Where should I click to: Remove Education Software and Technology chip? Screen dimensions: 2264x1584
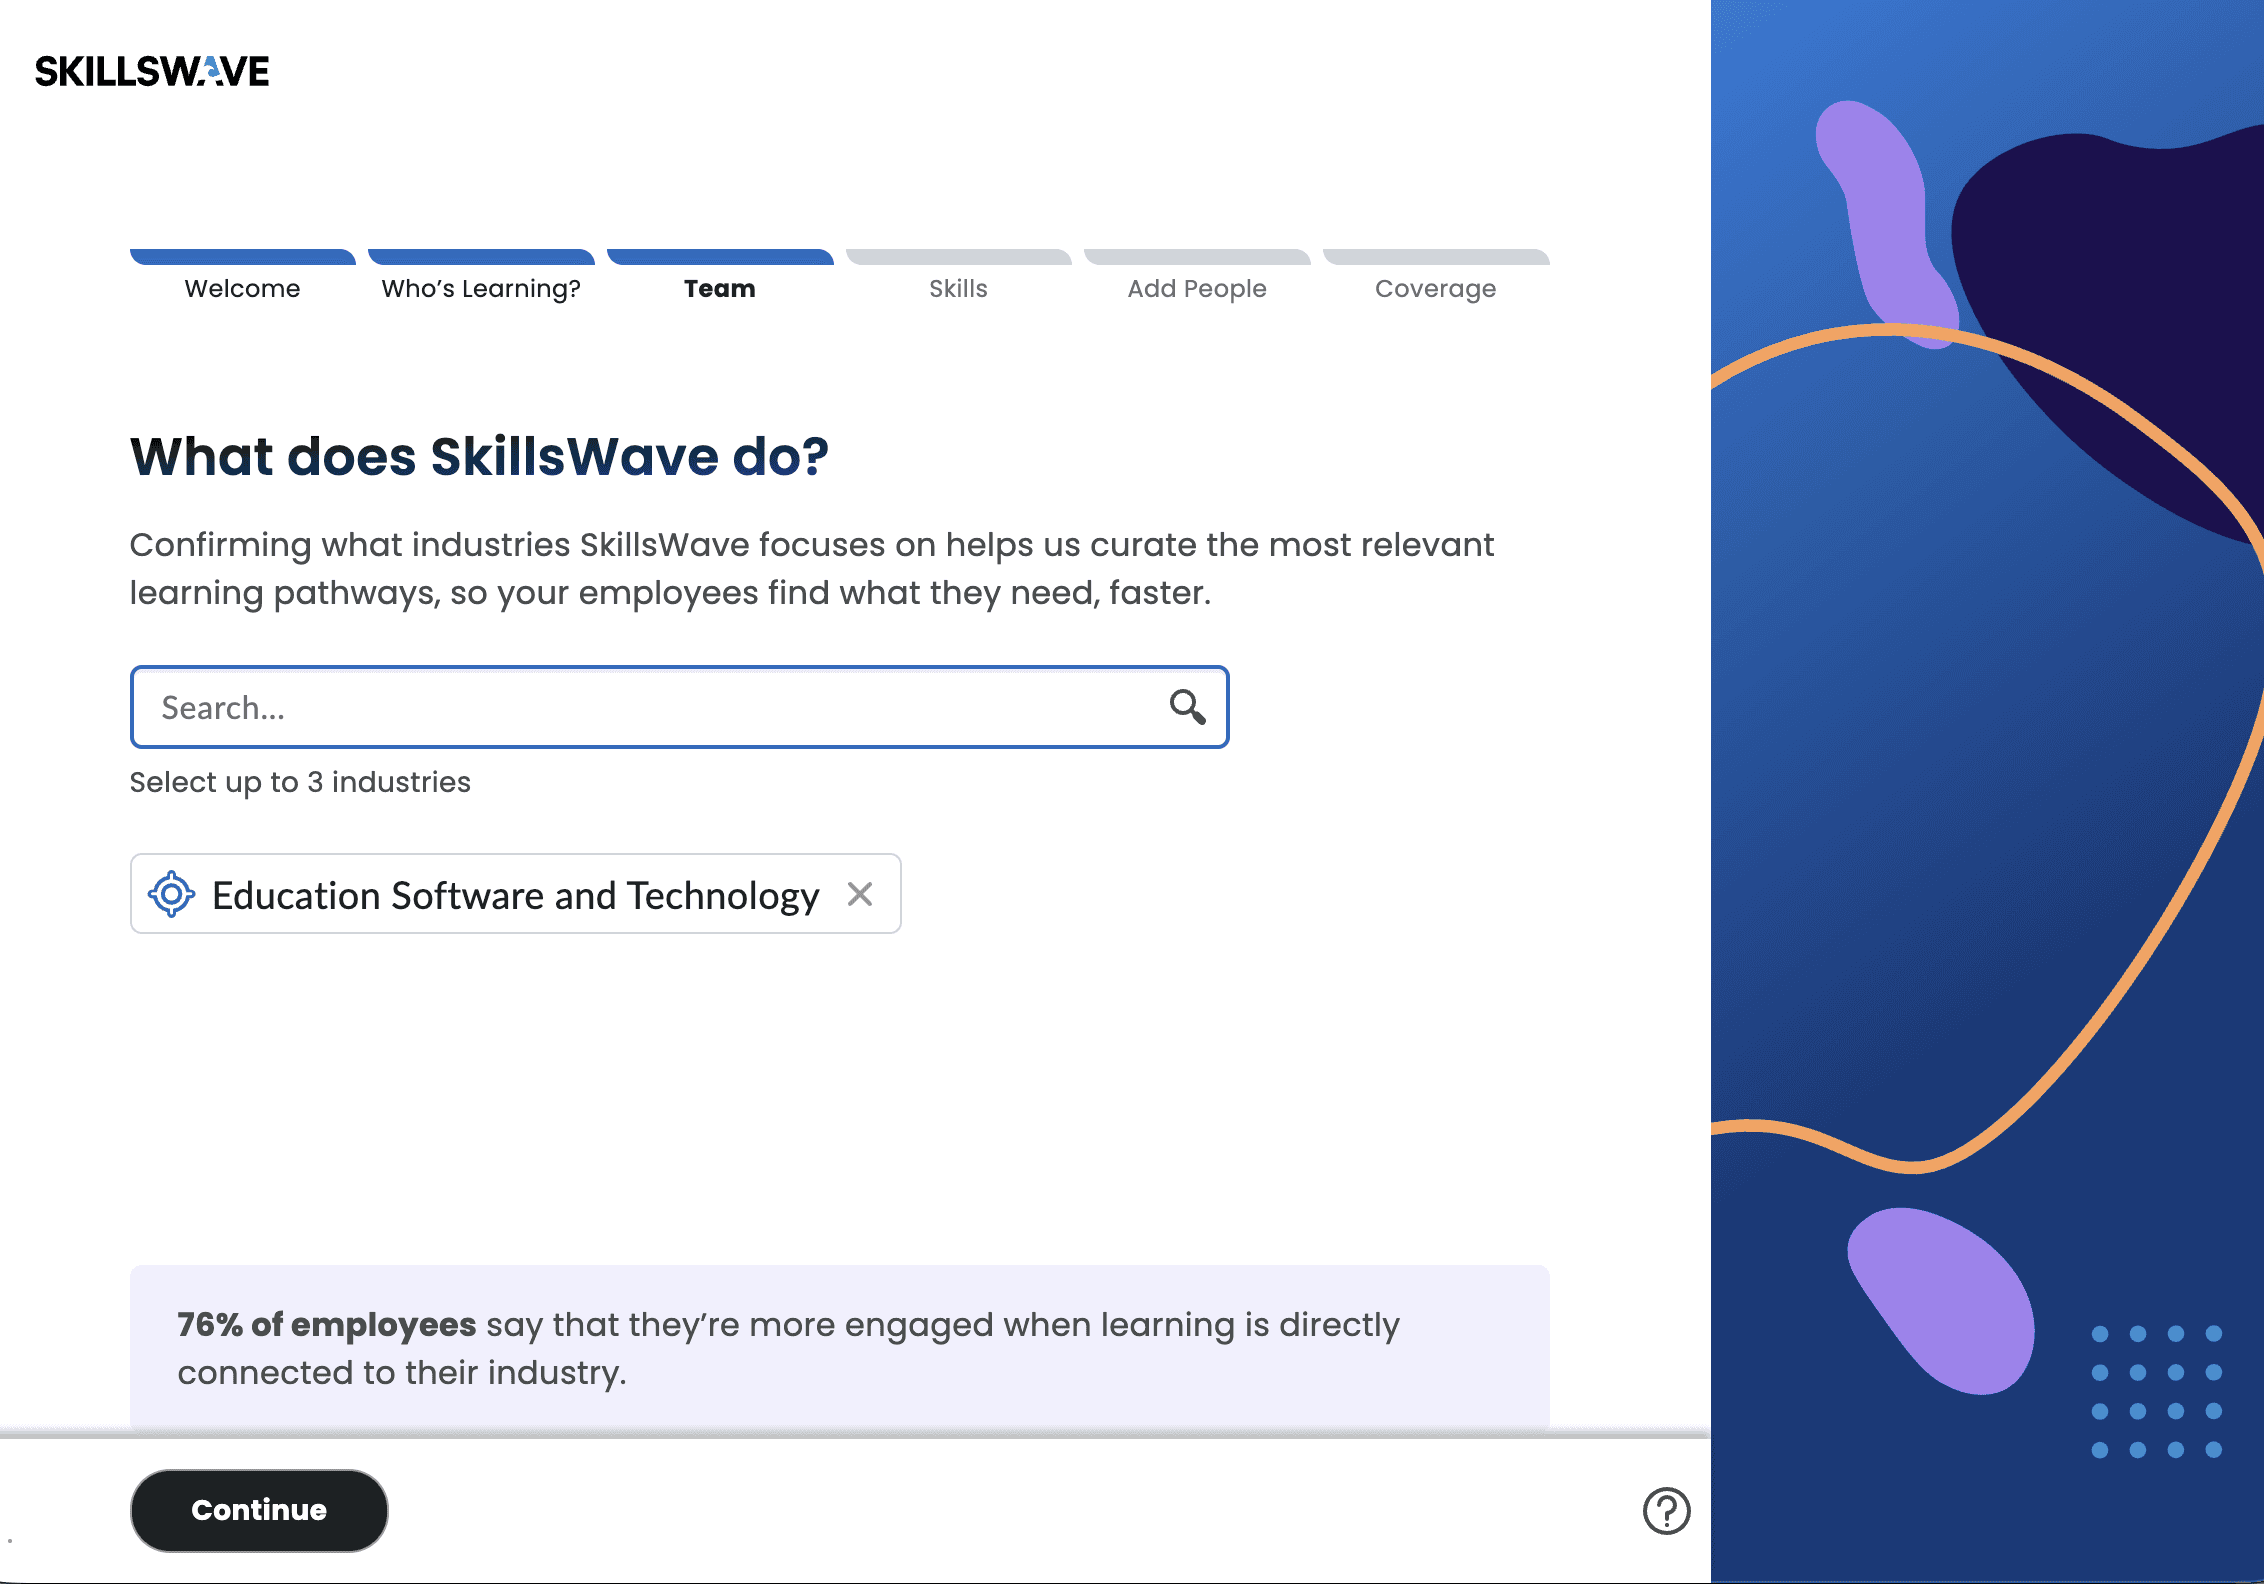tap(860, 894)
